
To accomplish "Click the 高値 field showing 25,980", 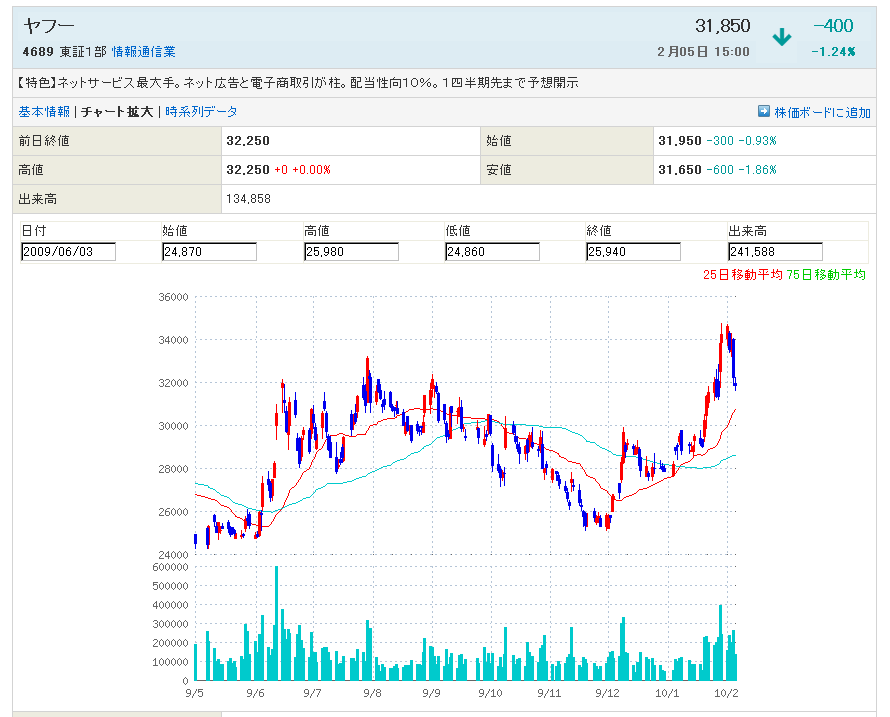I will coord(351,252).
